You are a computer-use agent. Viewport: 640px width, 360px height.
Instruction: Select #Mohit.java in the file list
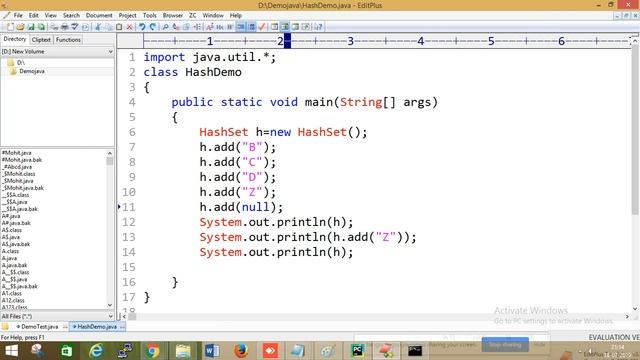coord(17,153)
